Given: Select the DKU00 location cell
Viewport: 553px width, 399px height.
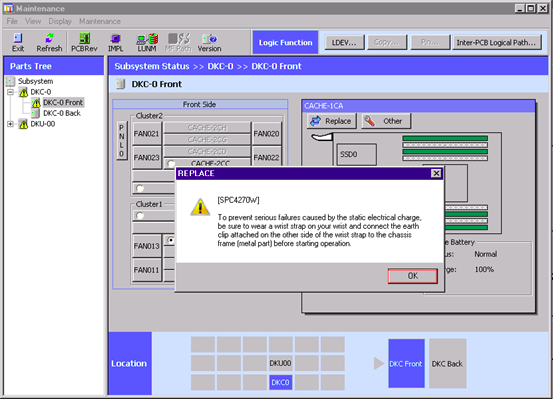Looking at the screenshot, I should 280,363.
